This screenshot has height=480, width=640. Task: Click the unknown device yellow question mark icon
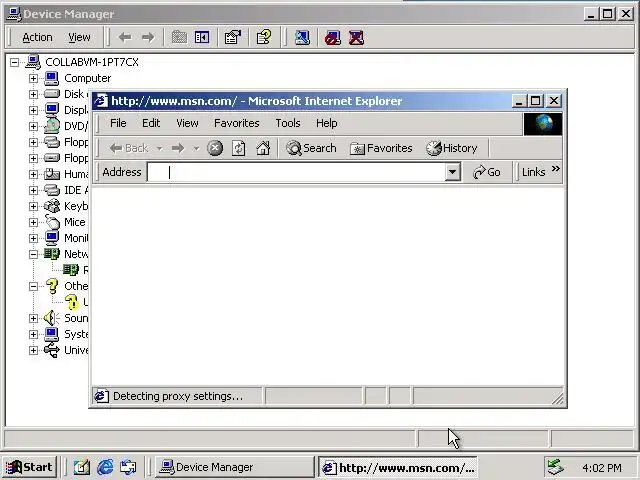[72, 302]
